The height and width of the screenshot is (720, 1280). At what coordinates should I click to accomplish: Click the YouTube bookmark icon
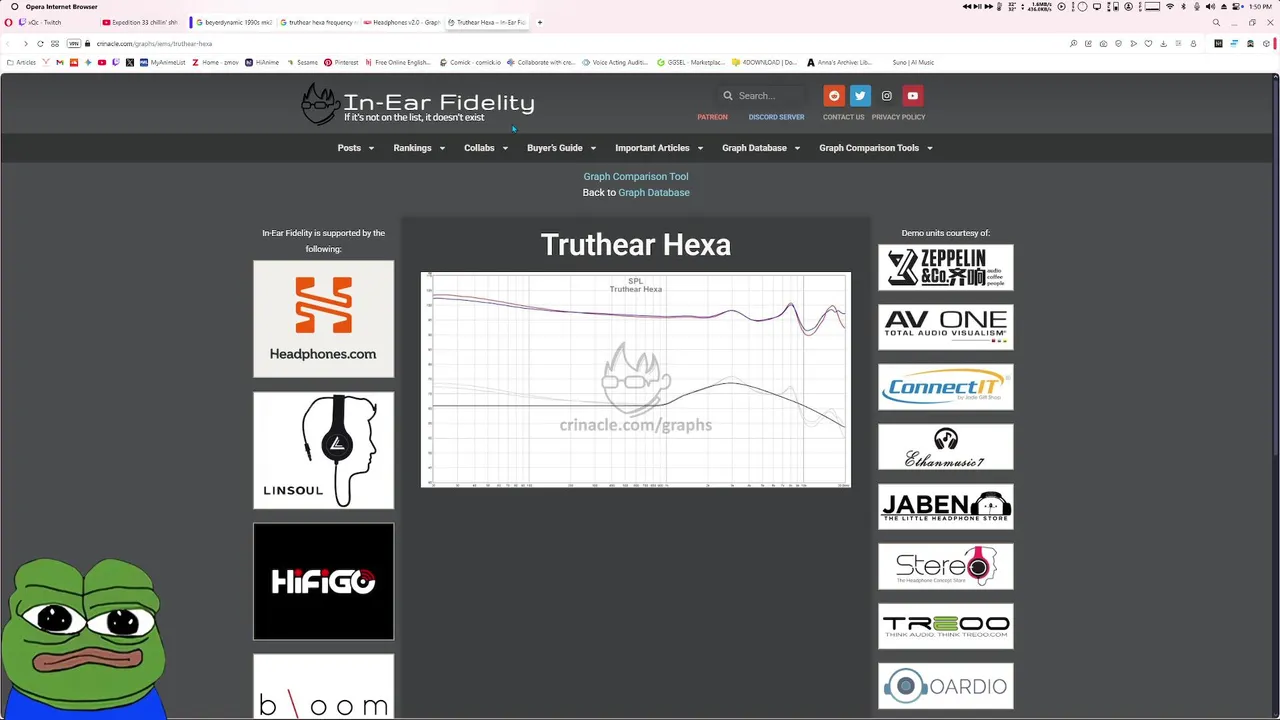click(x=102, y=63)
